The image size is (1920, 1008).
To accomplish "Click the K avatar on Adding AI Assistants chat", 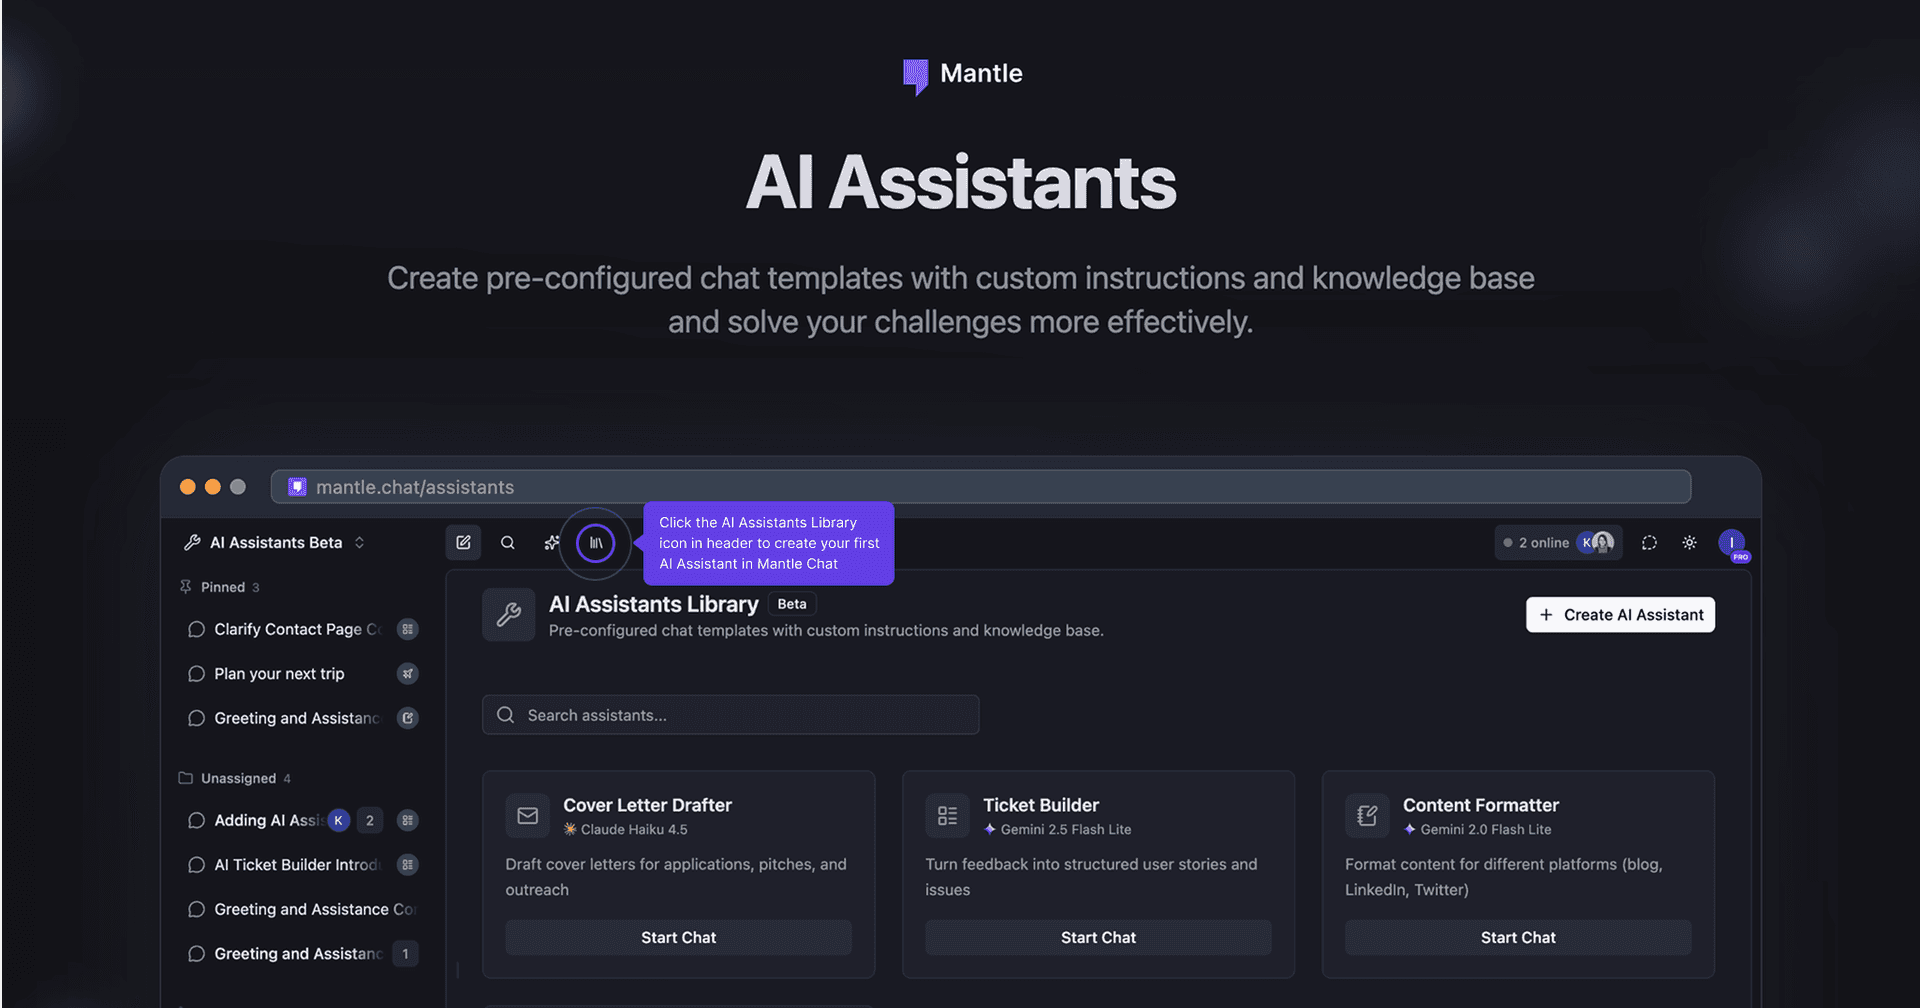I will click(339, 820).
